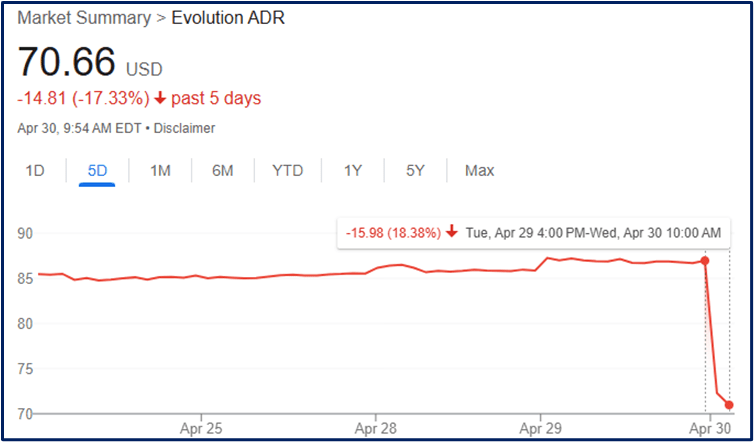Open the Market Summary breadcrumb link
The image size is (754, 442).
pyautogui.click(x=84, y=18)
